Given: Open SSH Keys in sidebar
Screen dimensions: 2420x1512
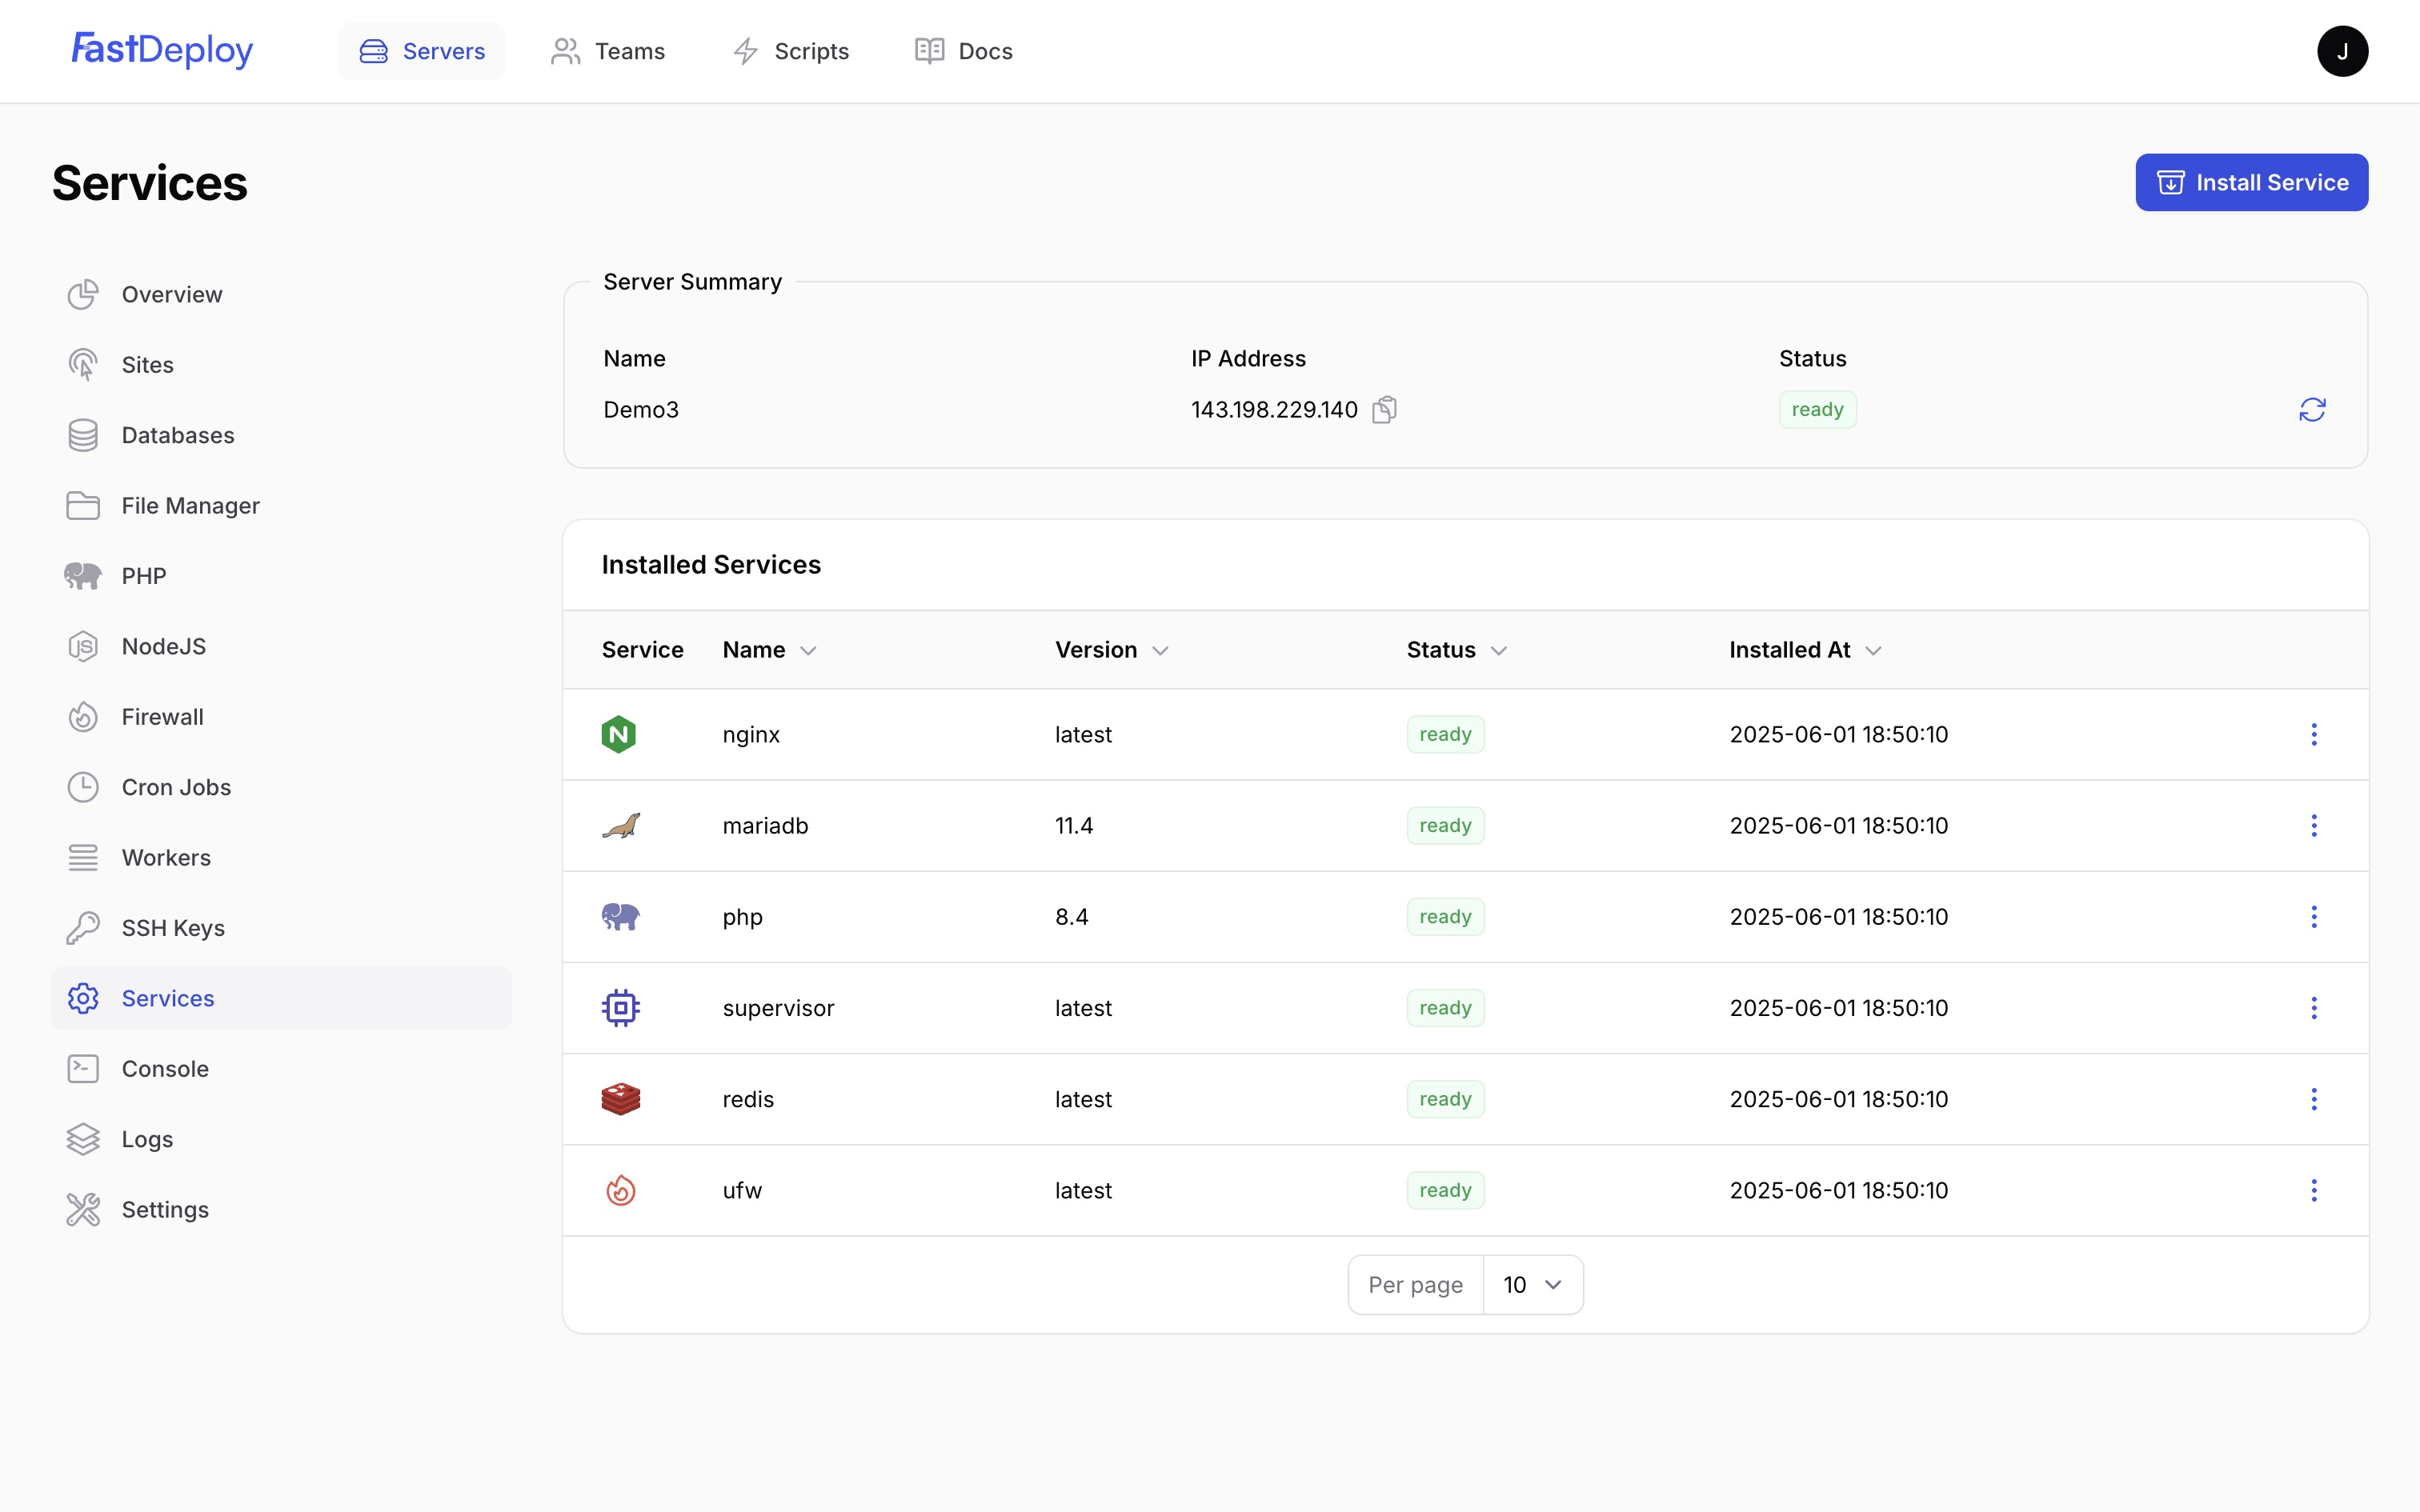Looking at the screenshot, I should (281, 928).
